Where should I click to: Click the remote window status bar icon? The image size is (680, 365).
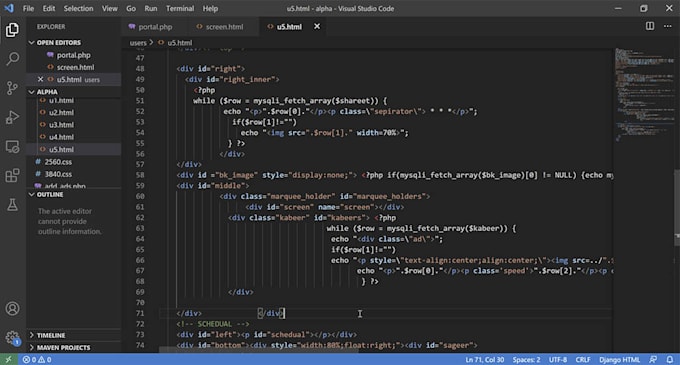pyautogui.click(x=9, y=359)
